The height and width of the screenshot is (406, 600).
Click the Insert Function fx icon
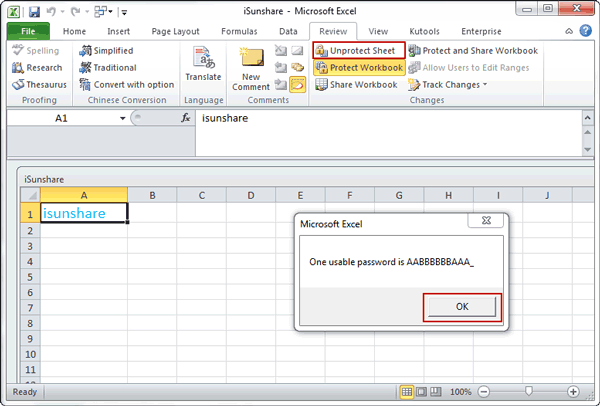tap(186, 118)
